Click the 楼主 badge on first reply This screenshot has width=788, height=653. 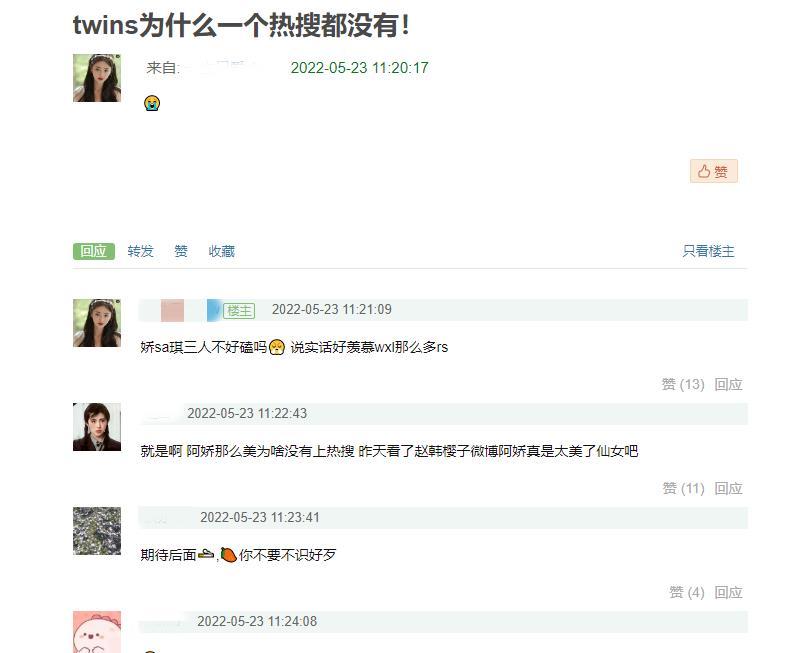click(239, 311)
